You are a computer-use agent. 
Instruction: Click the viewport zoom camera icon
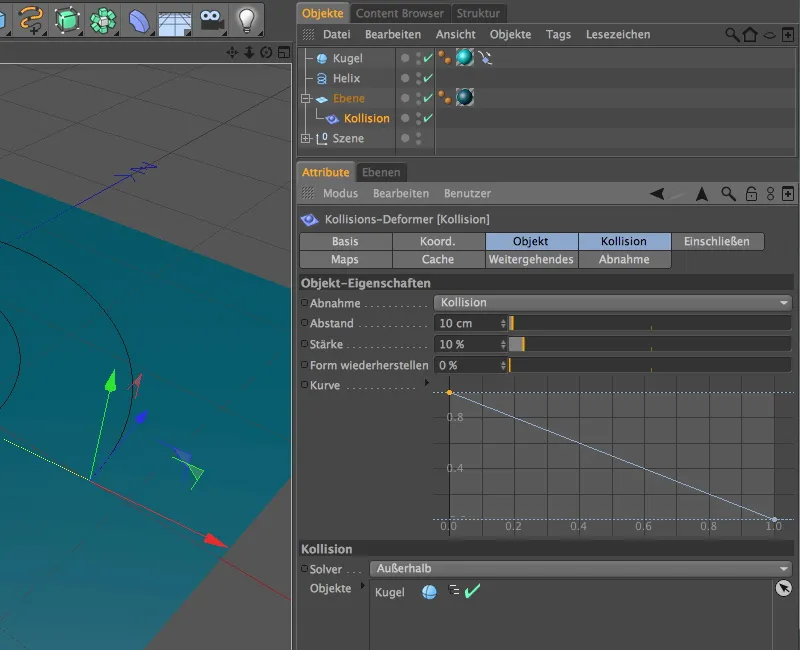pyautogui.click(x=249, y=52)
